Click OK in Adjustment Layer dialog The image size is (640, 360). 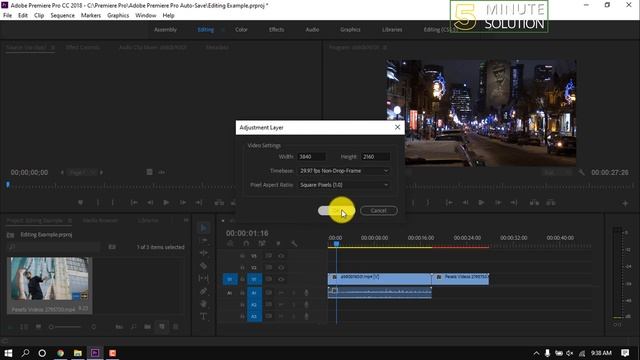(x=336, y=211)
